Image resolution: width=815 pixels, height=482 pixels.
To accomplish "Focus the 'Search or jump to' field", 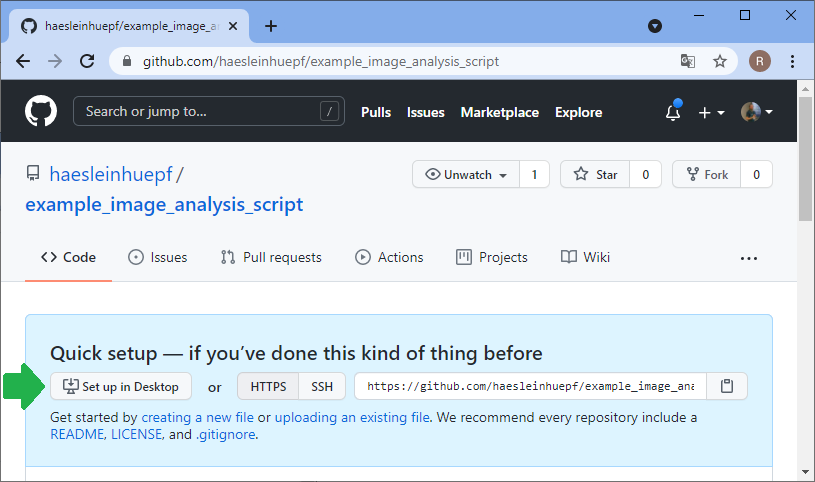I will 208,111.
